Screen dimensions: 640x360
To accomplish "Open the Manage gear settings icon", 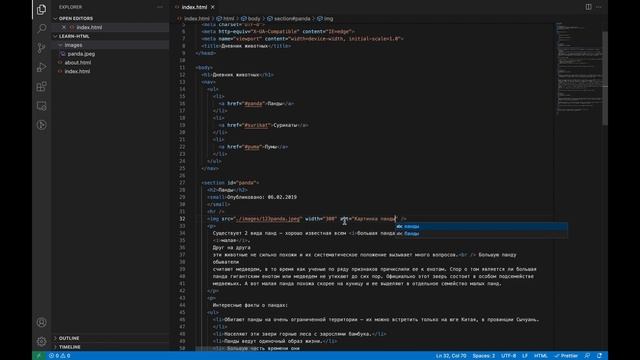I will pyautogui.click(x=41, y=341).
